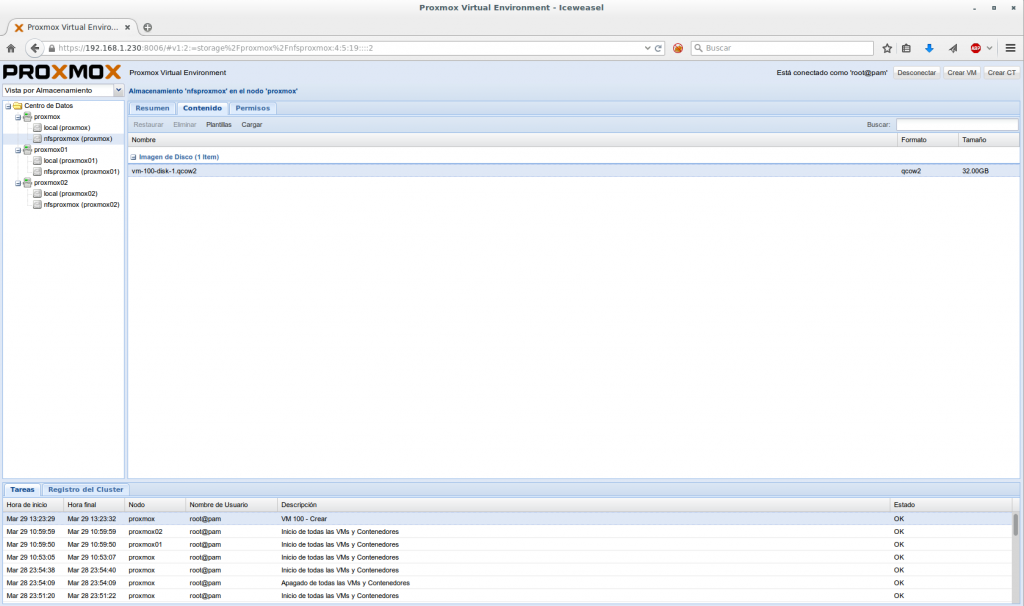Screen dimensions: 1024x606
Task: Select the proxmox01 server node icon
Action: (27, 150)
